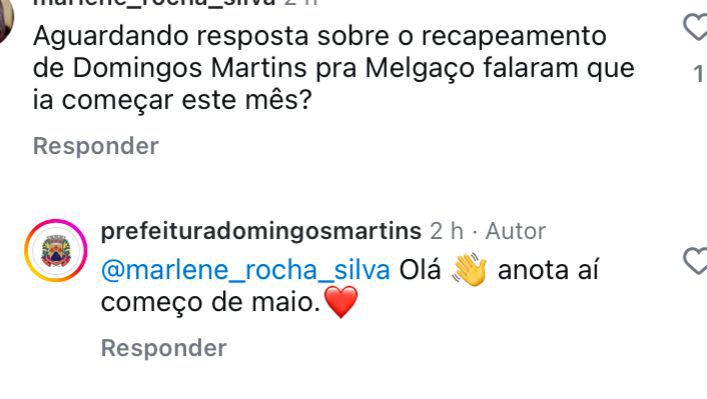Image resolution: width=707 pixels, height=399 pixels.
Task: Select the comment line mentioning Melgaço
Action: click(x=334, y=68)
